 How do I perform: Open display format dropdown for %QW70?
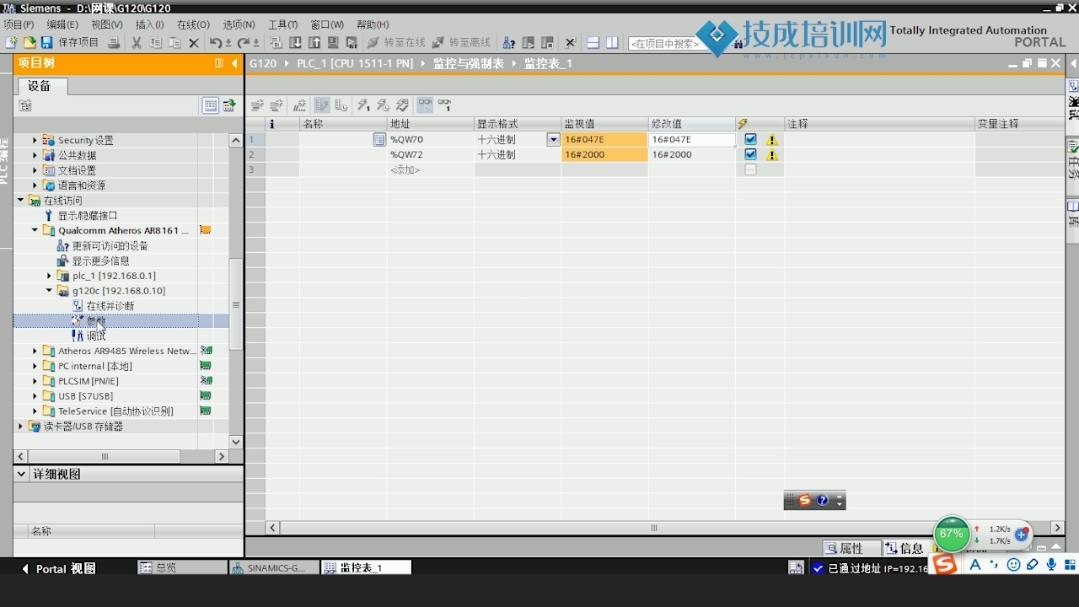click(553, 139)
